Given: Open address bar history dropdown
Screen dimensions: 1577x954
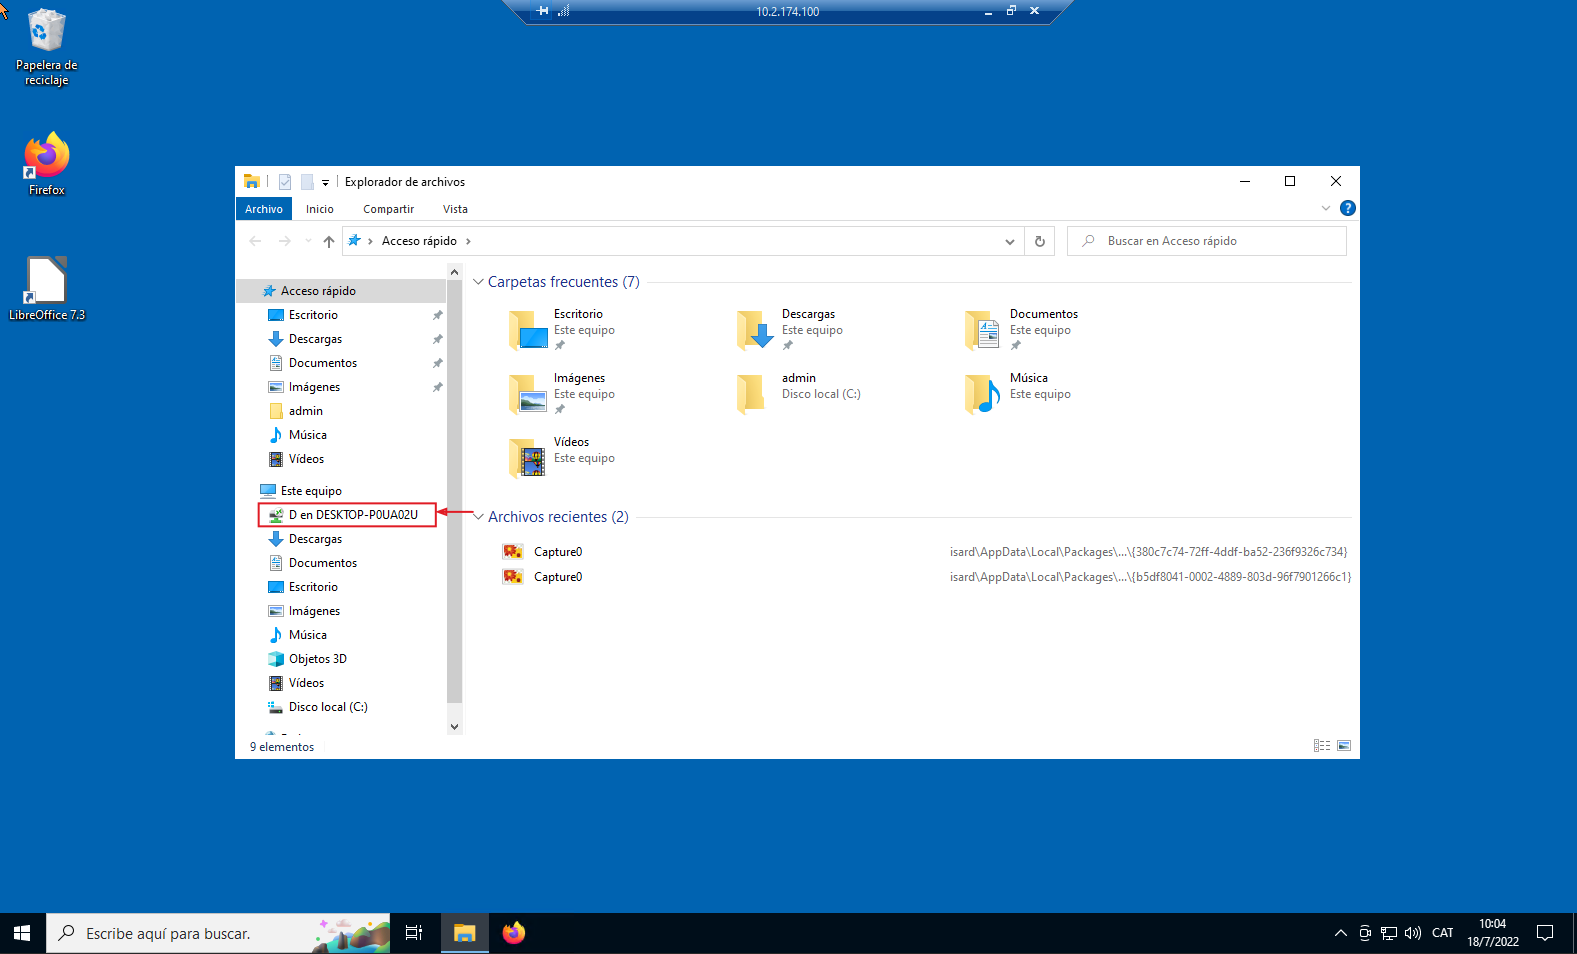Looking at the screenshot, I should tap(1009, 241).
